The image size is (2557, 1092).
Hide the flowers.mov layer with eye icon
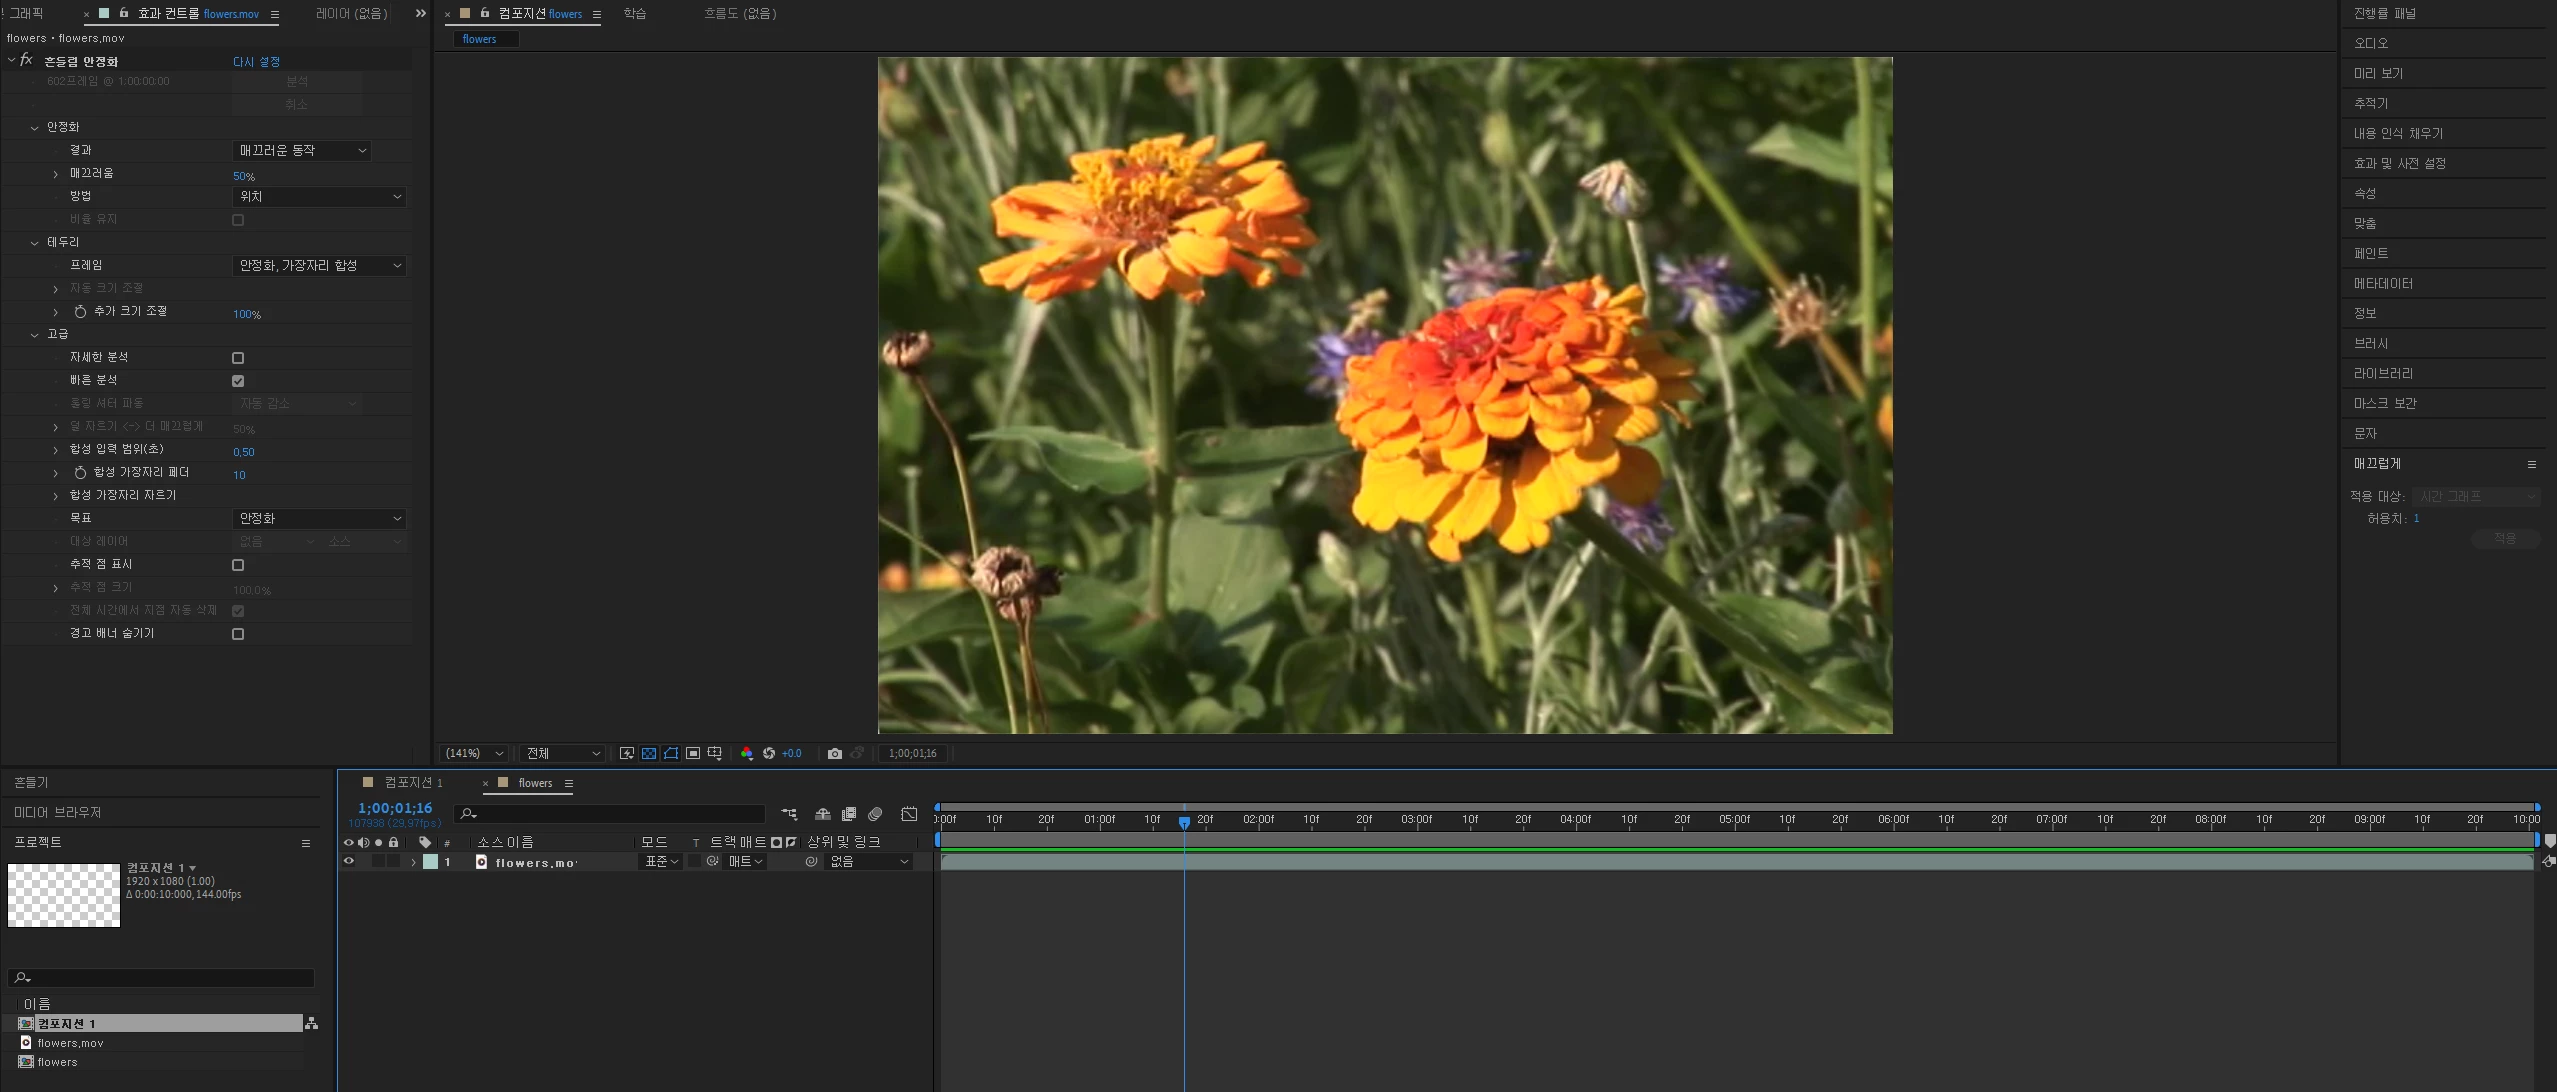pyautogui.click(x=349, y=862)
